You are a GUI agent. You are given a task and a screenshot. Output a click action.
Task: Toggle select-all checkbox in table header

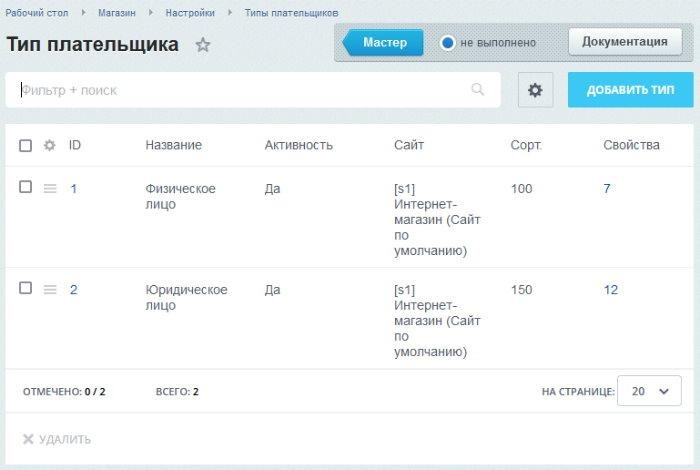pos(25,146)
